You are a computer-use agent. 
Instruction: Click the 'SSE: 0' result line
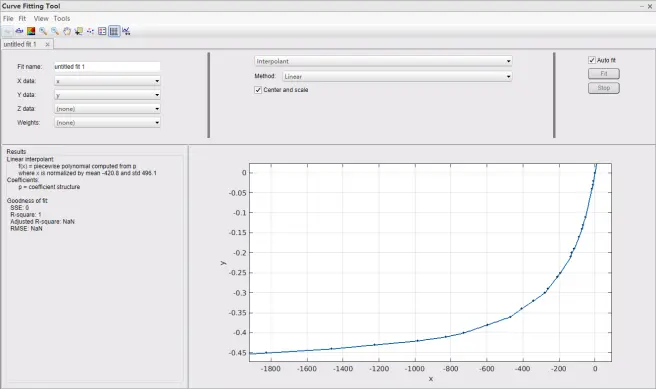point(20,207)
